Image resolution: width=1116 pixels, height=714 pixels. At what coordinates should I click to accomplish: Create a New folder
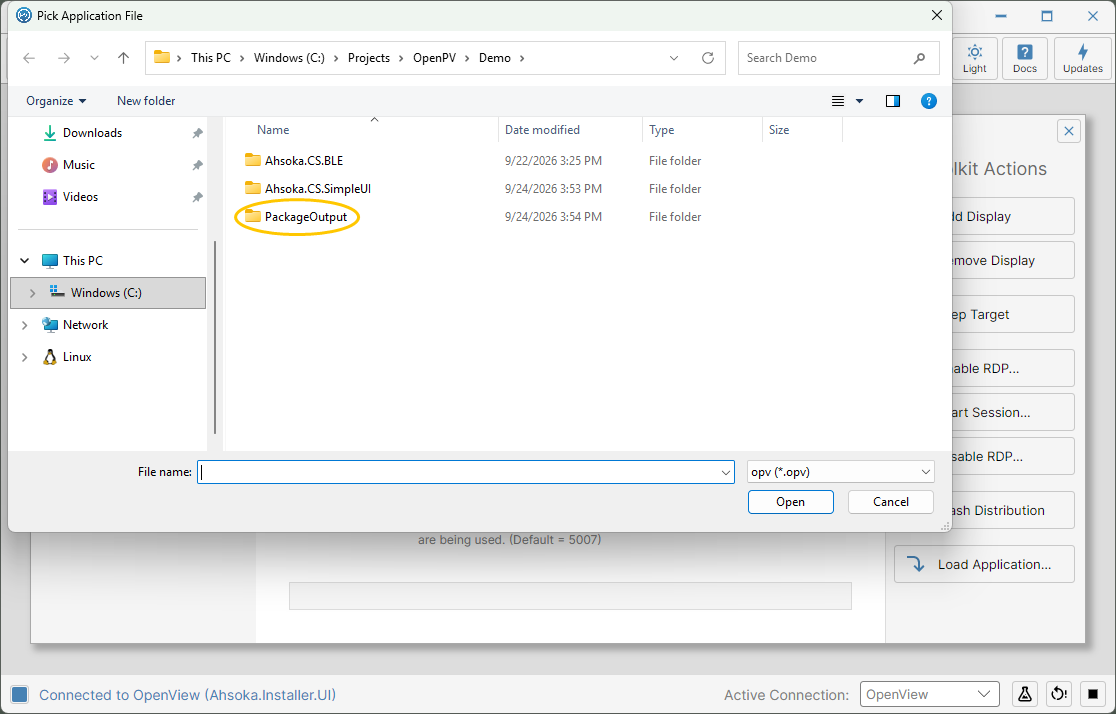146,101
